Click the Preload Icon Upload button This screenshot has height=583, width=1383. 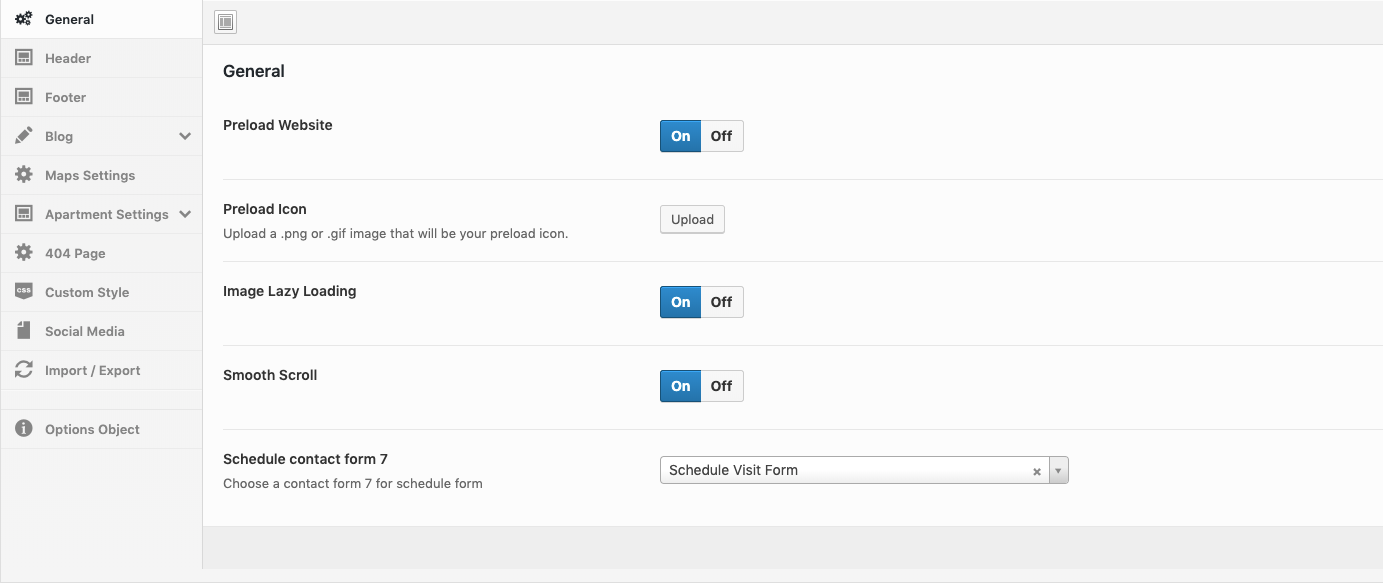tap(692, 220)
